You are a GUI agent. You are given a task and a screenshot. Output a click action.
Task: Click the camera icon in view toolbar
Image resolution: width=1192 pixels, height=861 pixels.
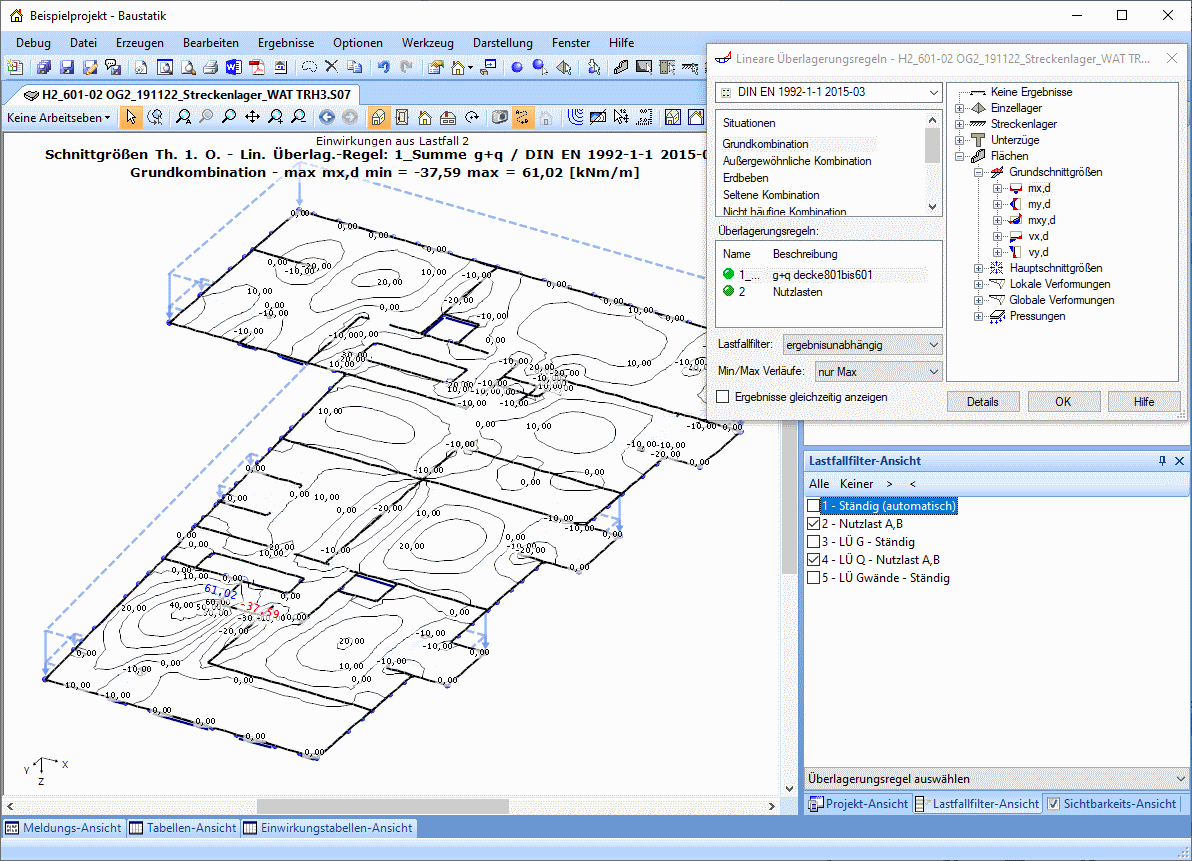[x=499, y=117]
